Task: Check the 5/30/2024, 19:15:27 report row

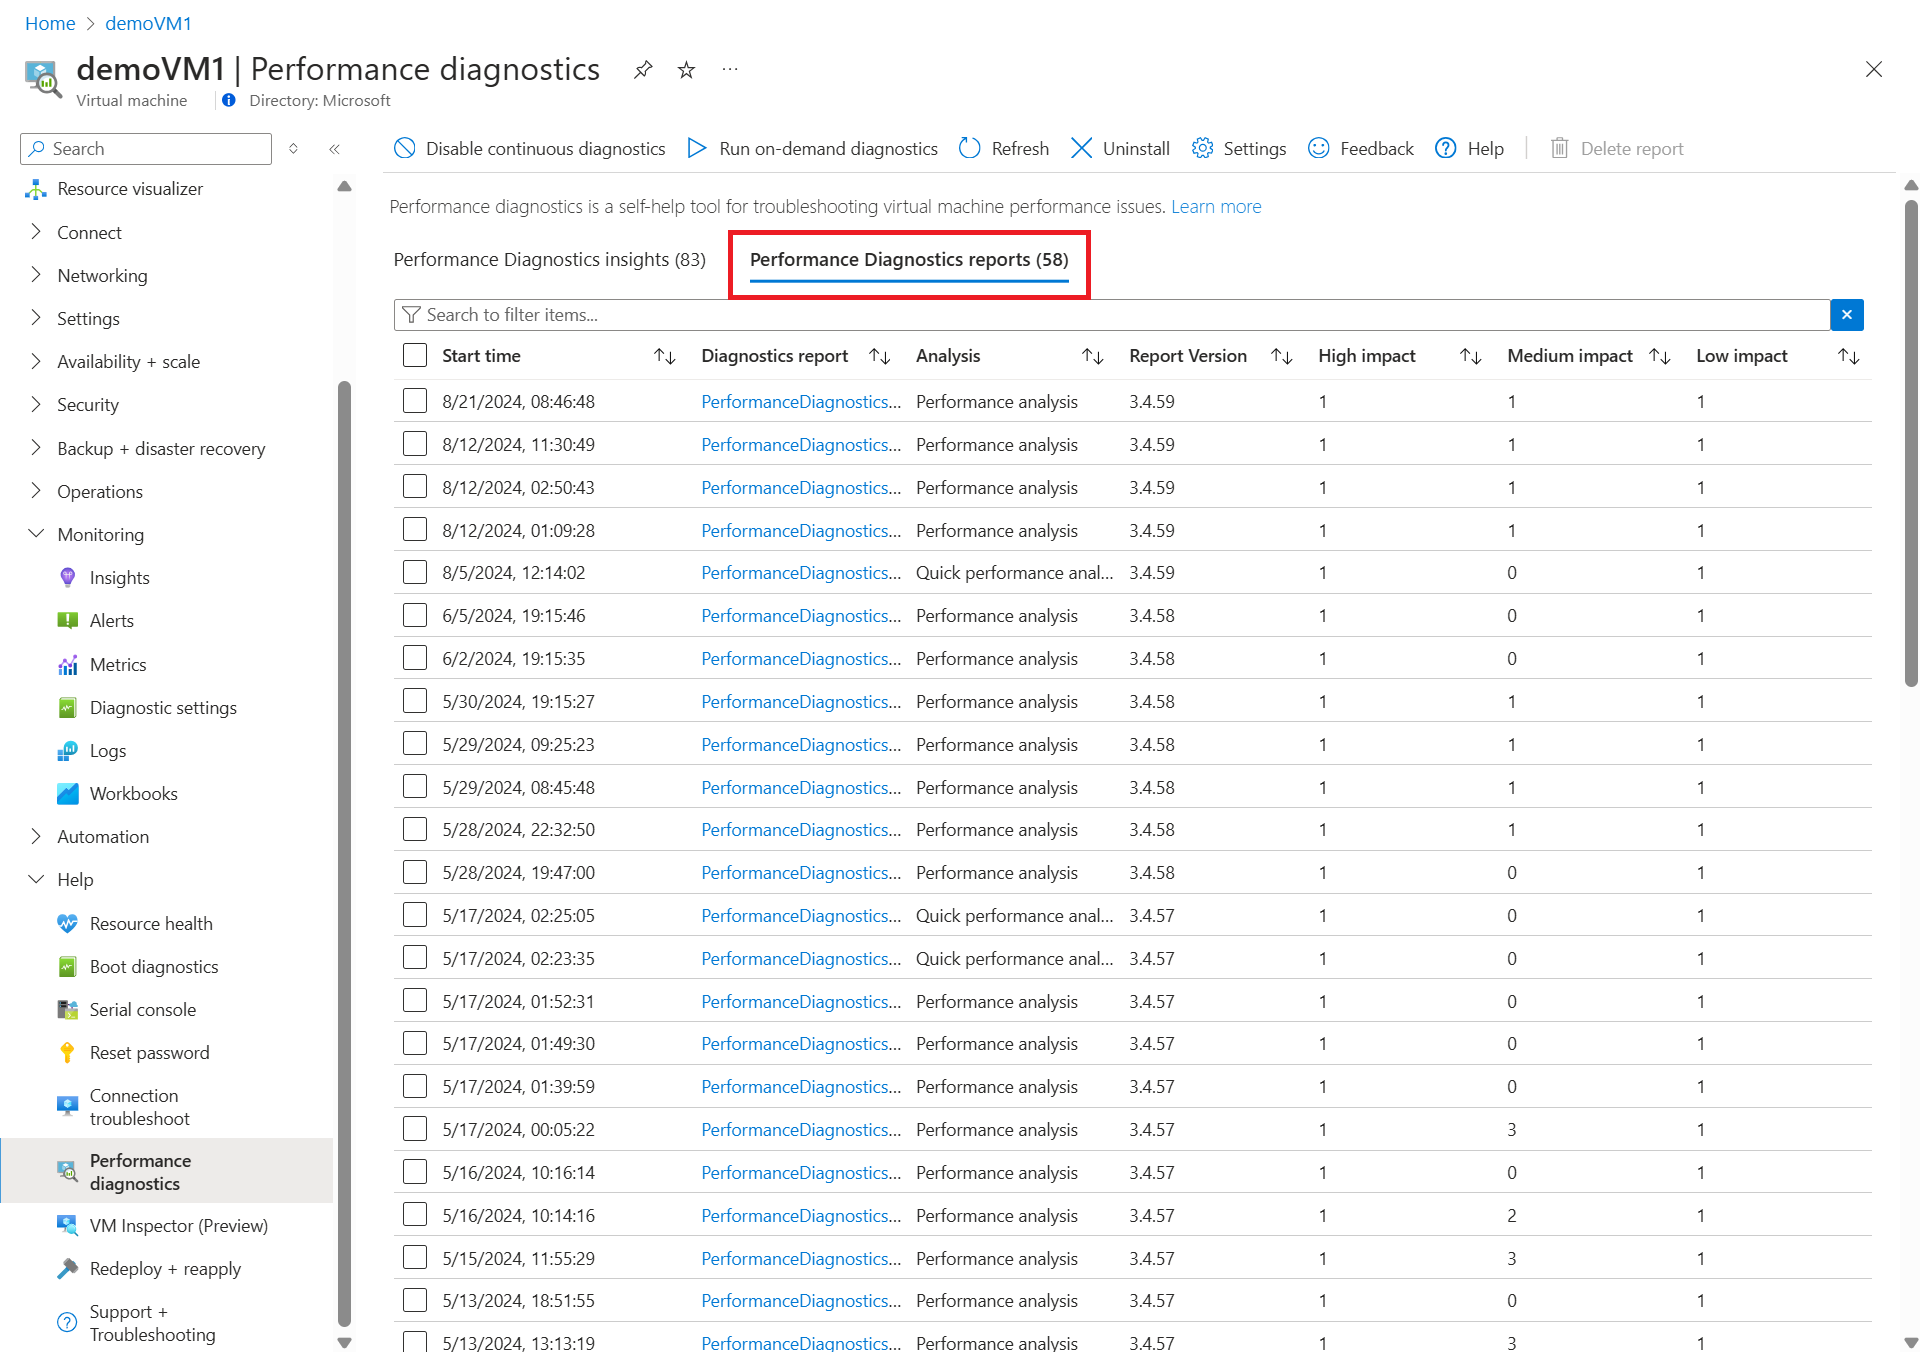Action: pos(414,701)
